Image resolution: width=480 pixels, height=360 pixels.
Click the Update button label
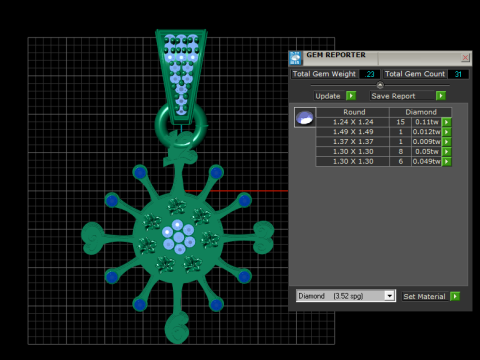(x=328, y=96)
